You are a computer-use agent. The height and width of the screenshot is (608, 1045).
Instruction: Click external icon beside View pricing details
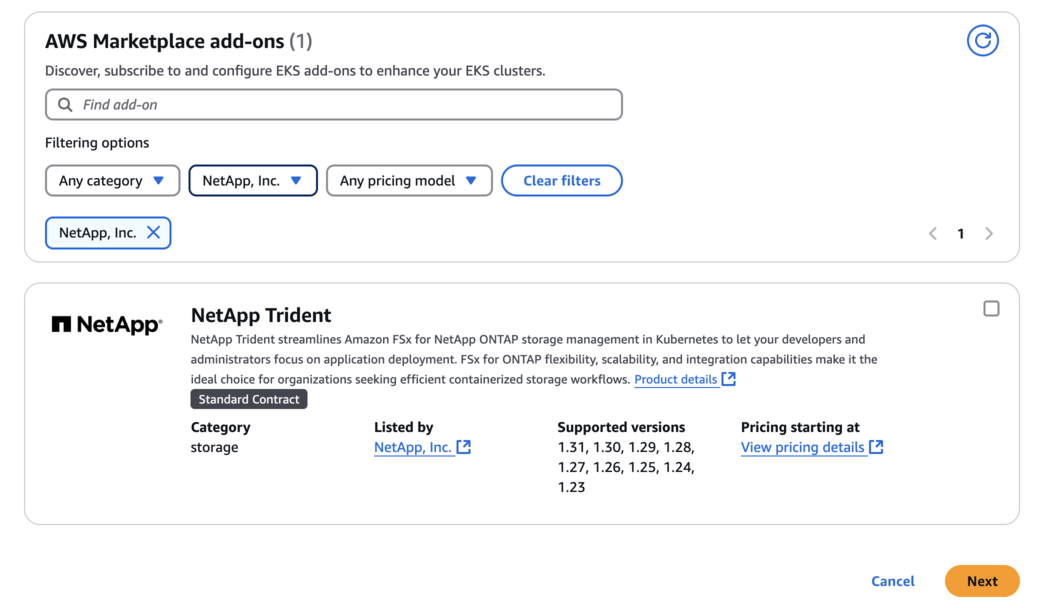tap(876, 447)
